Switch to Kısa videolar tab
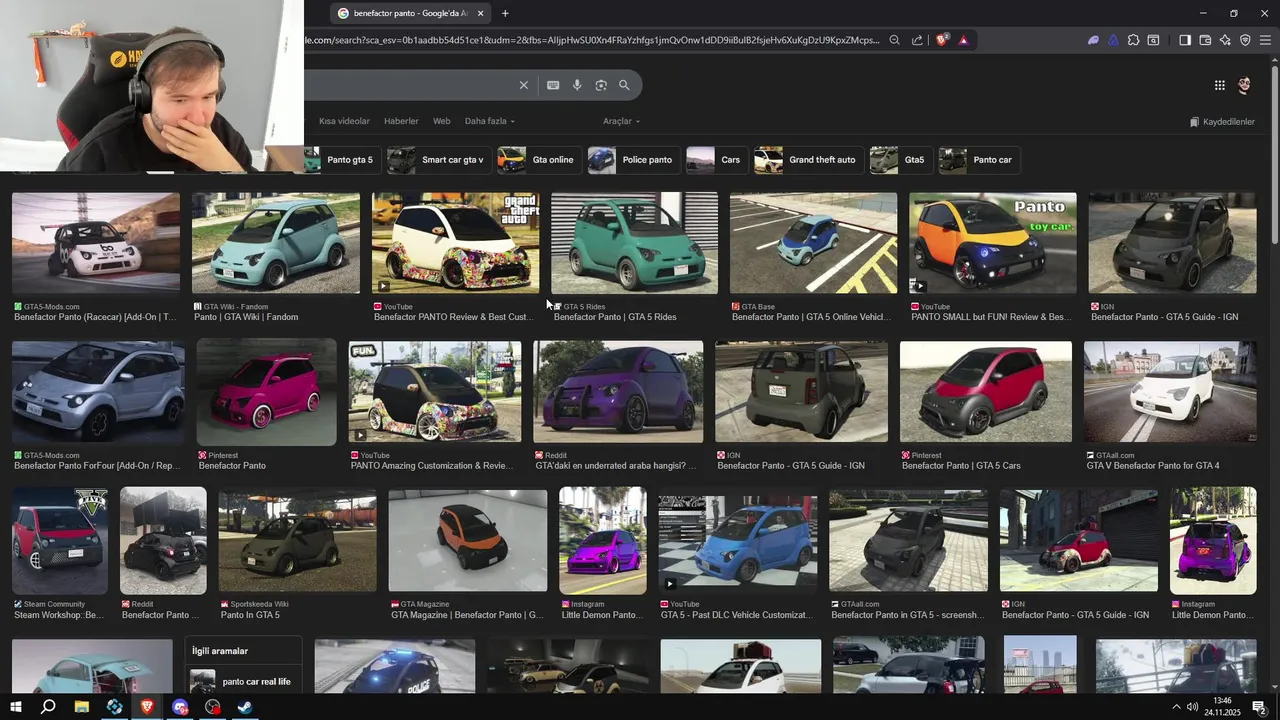Viewport: 1280px width, 720px height. 344,121
